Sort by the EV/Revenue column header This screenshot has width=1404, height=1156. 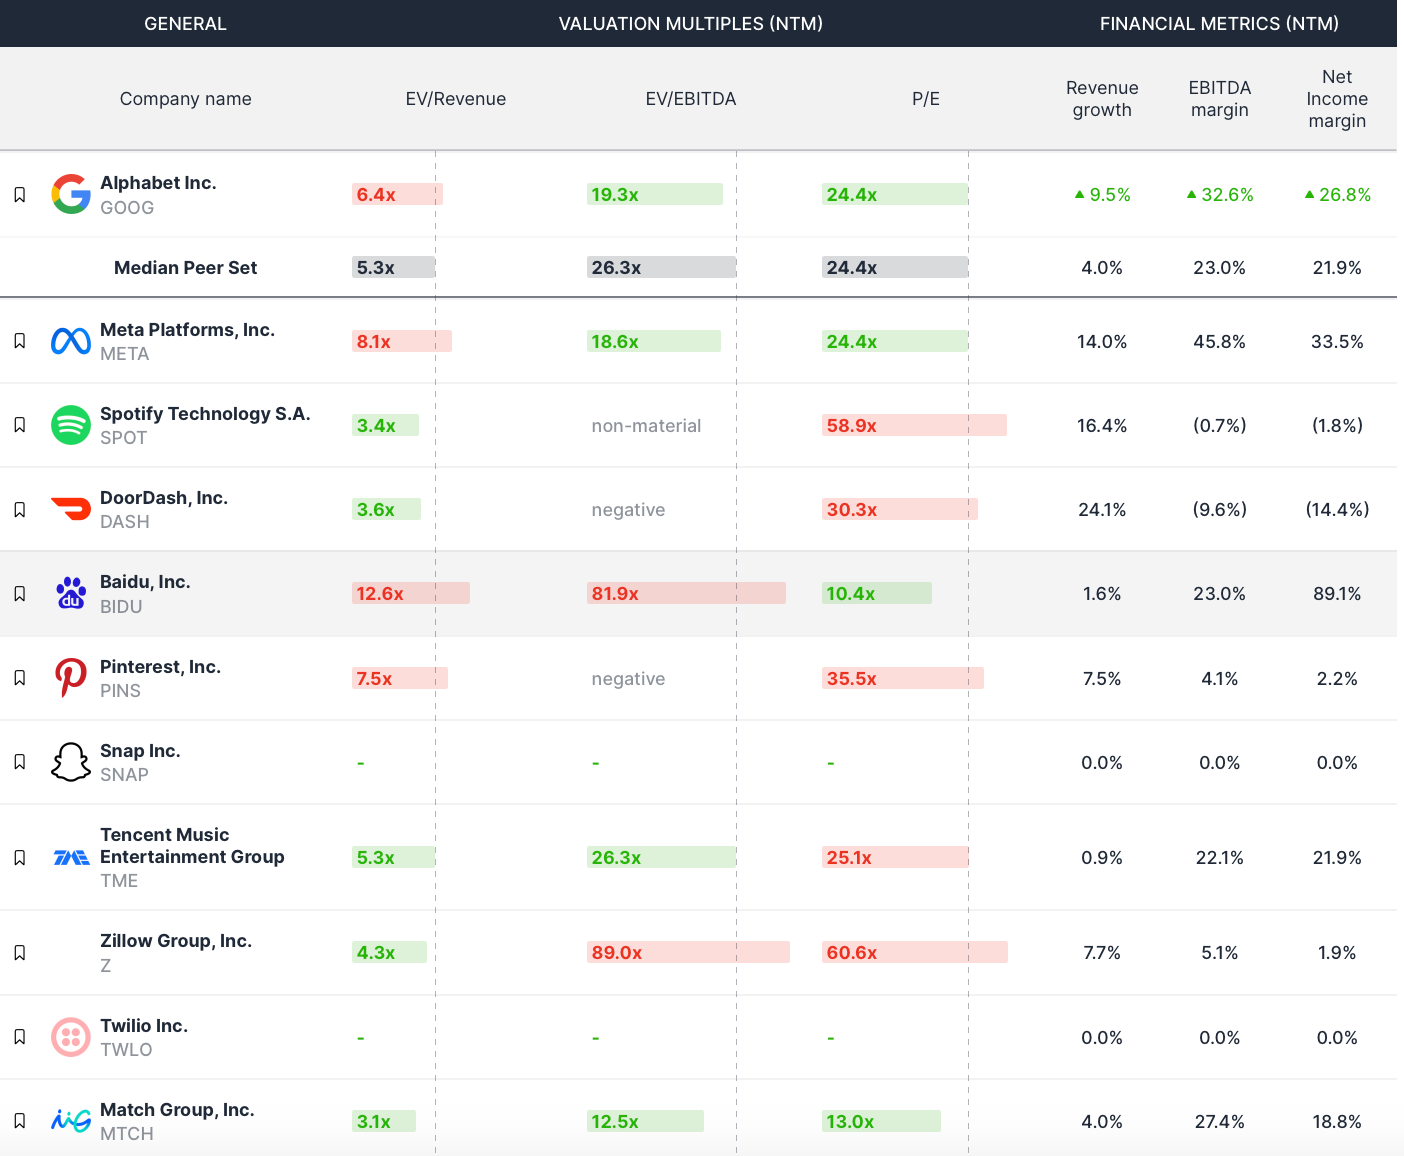(x=456, y=98)
